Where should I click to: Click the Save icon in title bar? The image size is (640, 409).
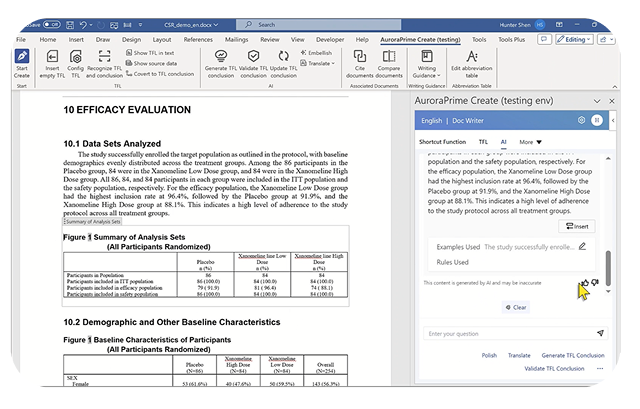click(x=70, y=25)
